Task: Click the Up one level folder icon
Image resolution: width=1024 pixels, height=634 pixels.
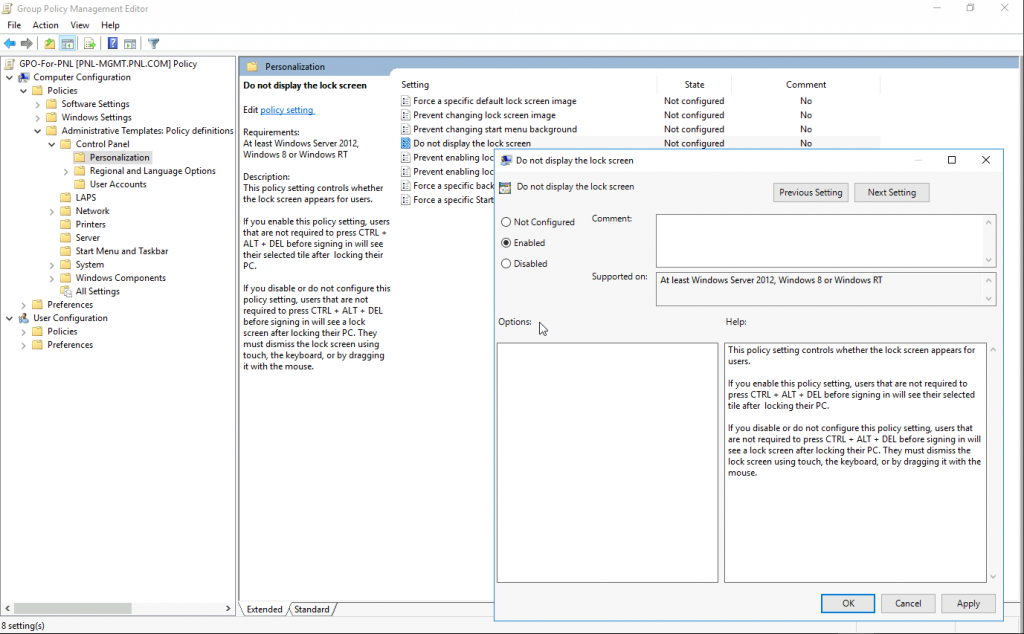Action: click(50, 43)
